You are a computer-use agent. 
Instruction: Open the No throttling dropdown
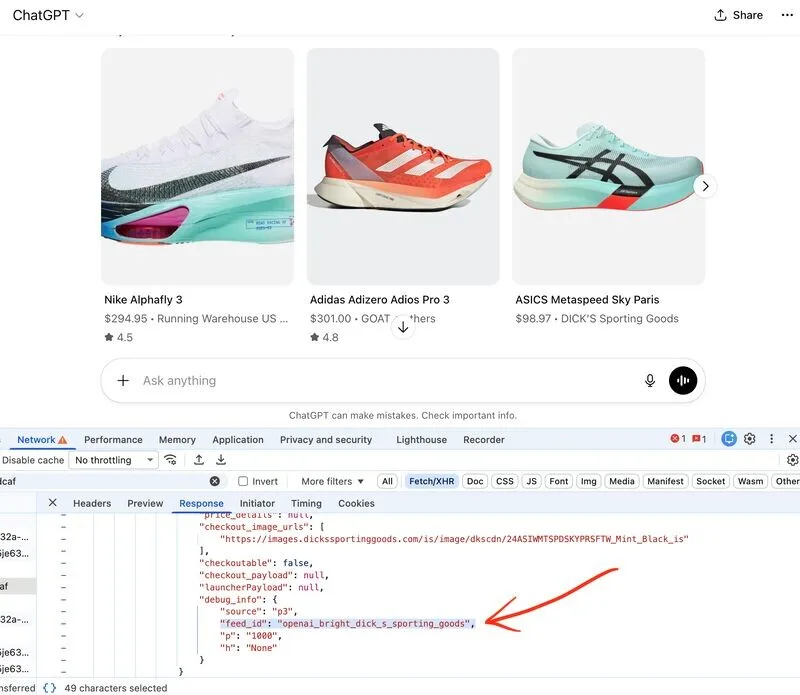[114, 460]
